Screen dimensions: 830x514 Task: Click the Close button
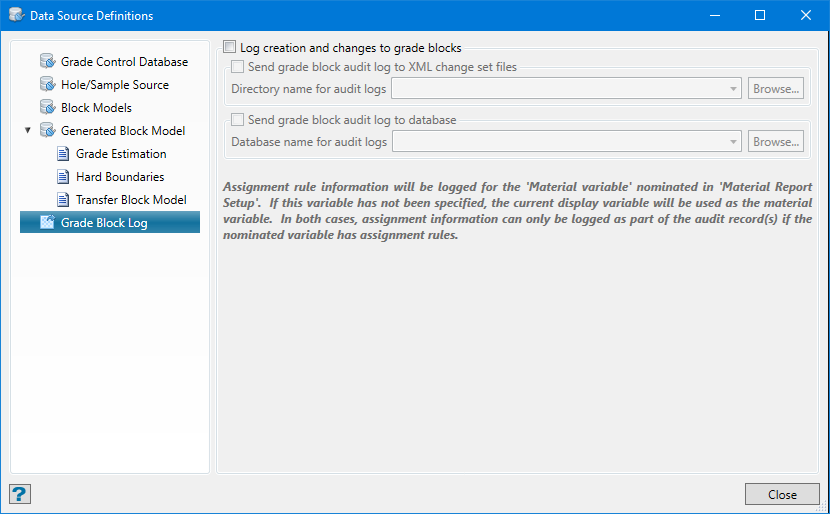782,494
